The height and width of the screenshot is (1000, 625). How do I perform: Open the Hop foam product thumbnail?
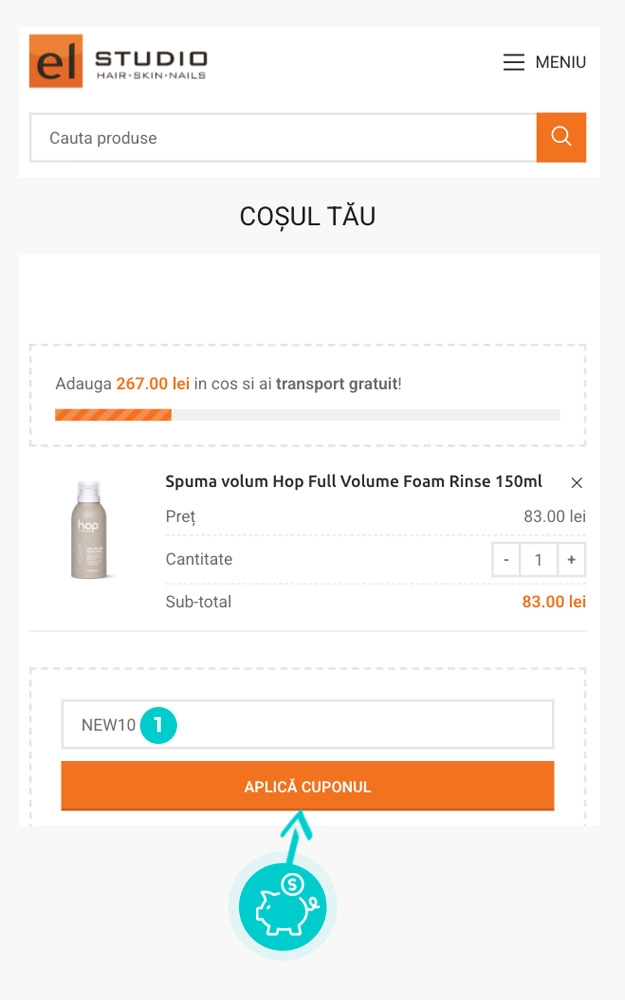coord(88,530)
